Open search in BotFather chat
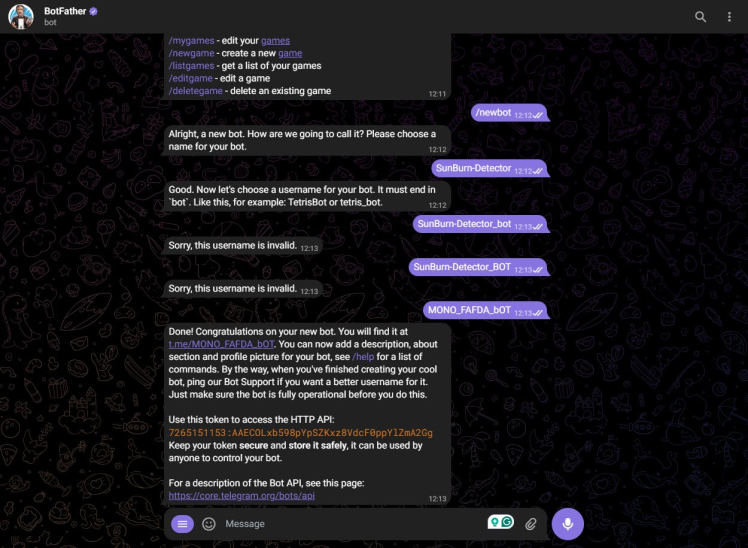 click(700, 17)
